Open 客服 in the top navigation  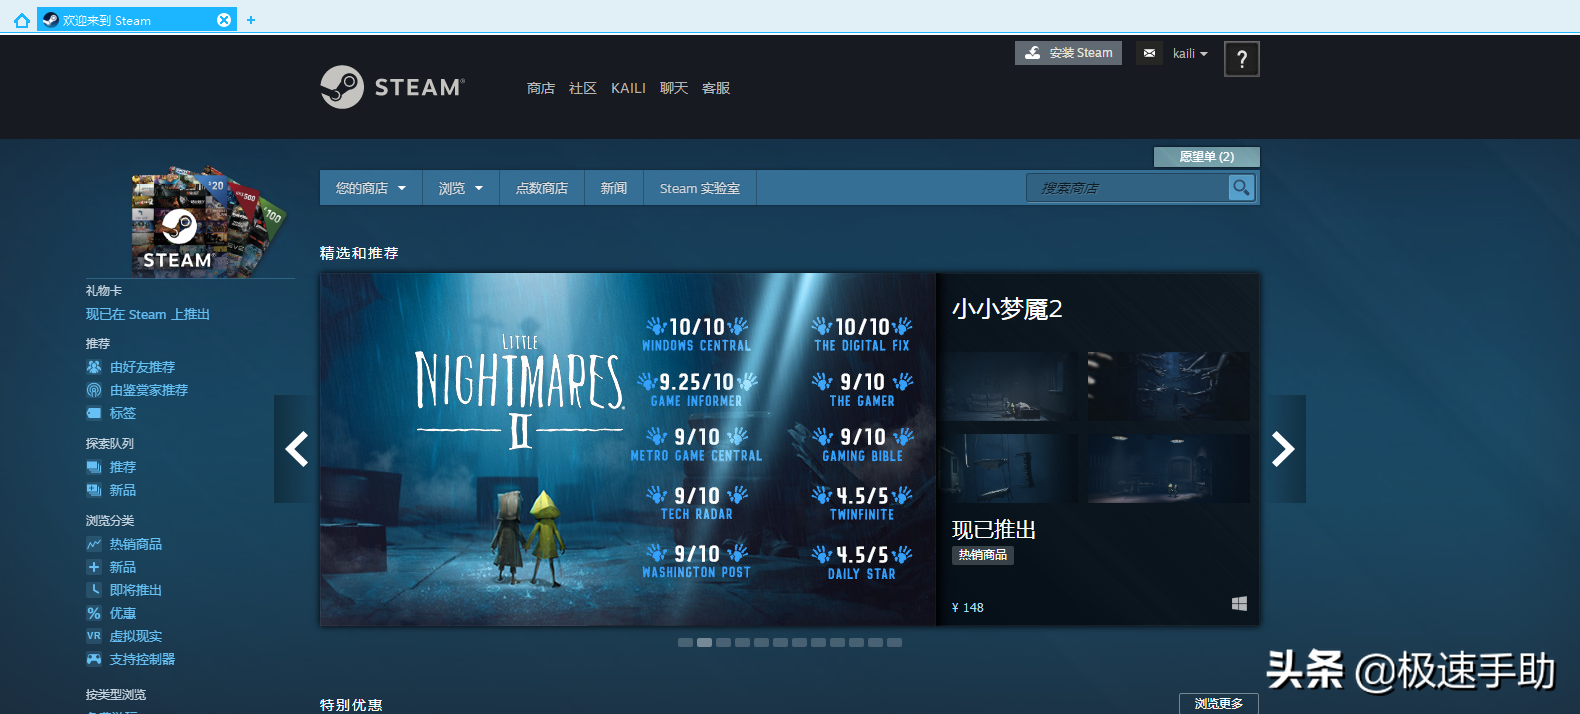point(716,88)
